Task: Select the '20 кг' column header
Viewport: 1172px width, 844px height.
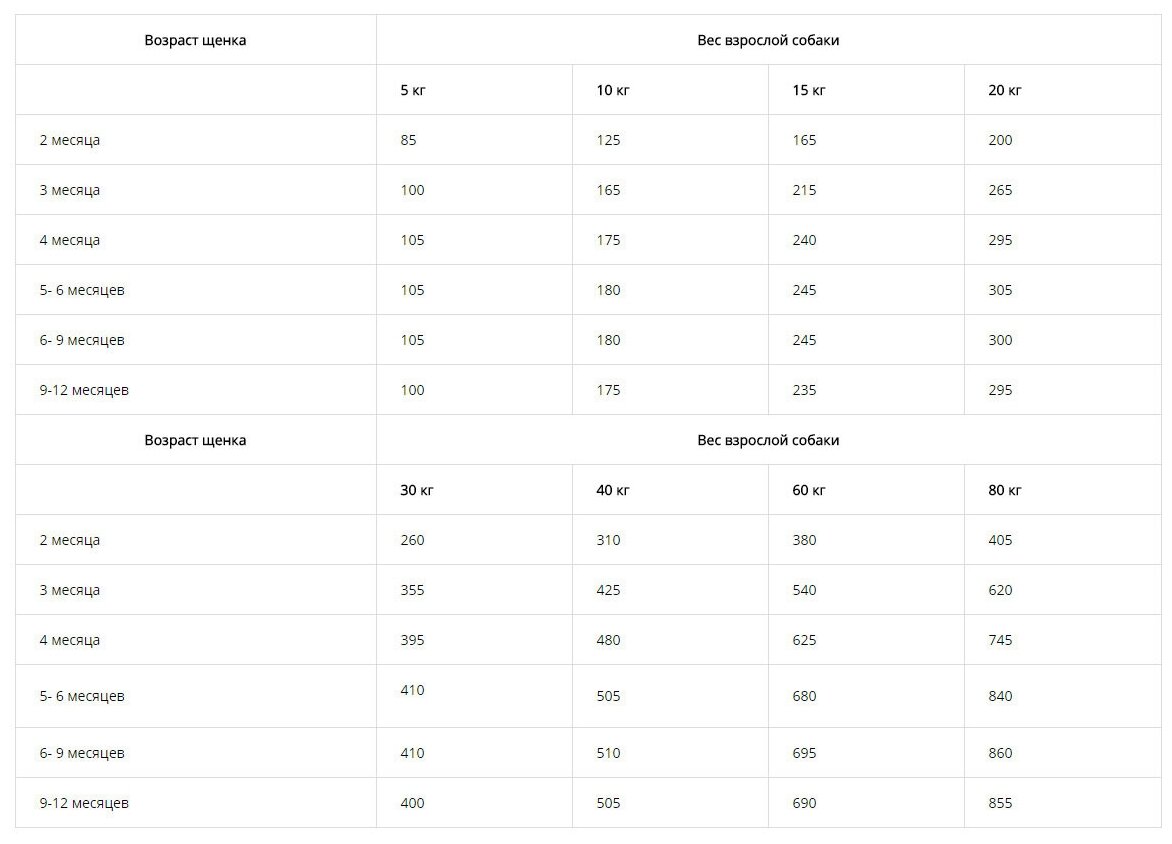Action: coord(1005,91)
